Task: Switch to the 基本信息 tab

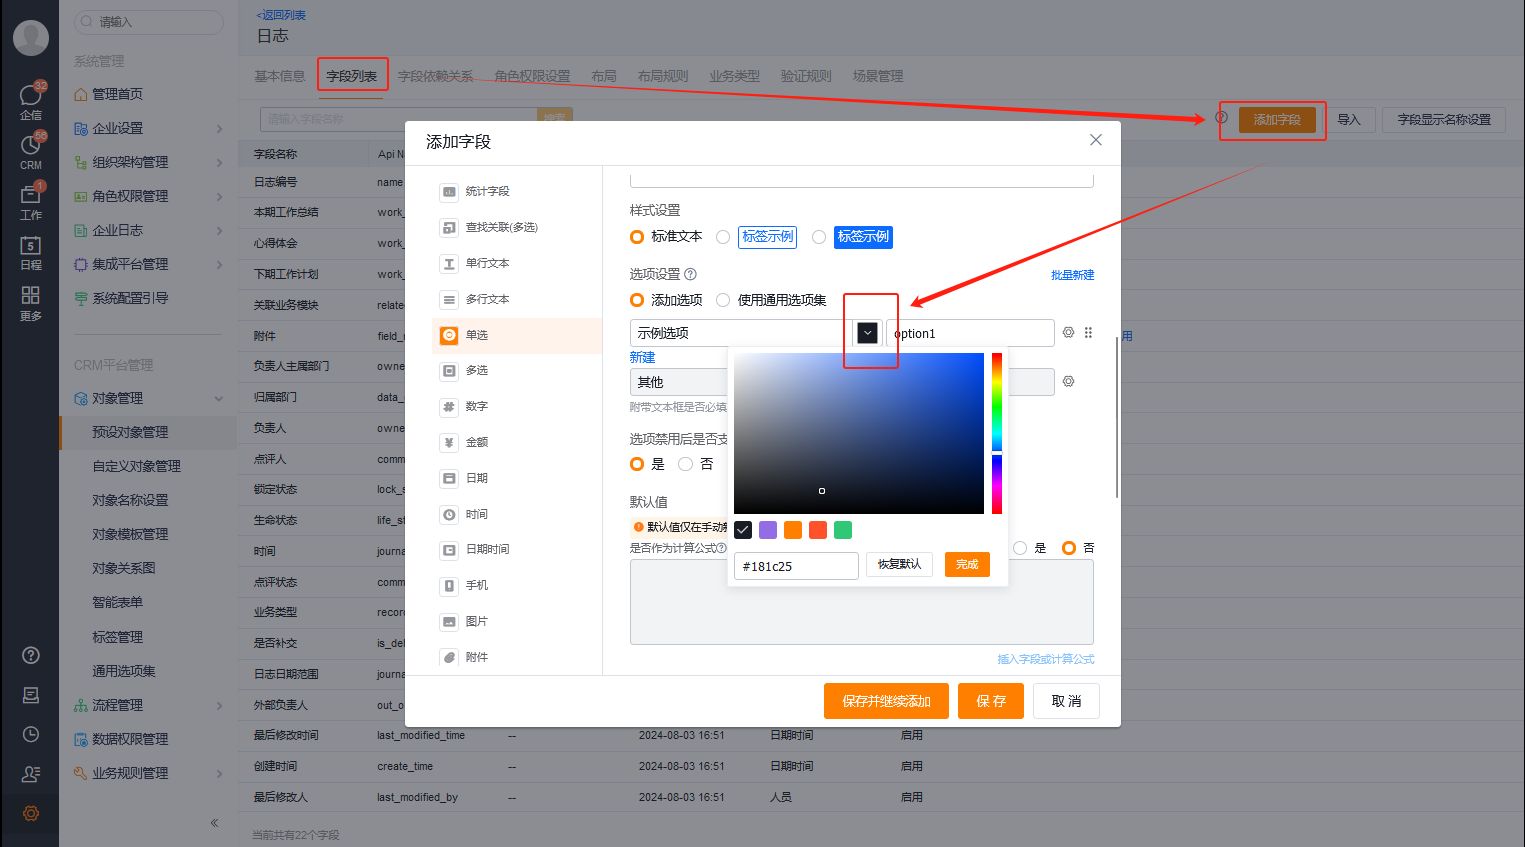Action: 279,76
